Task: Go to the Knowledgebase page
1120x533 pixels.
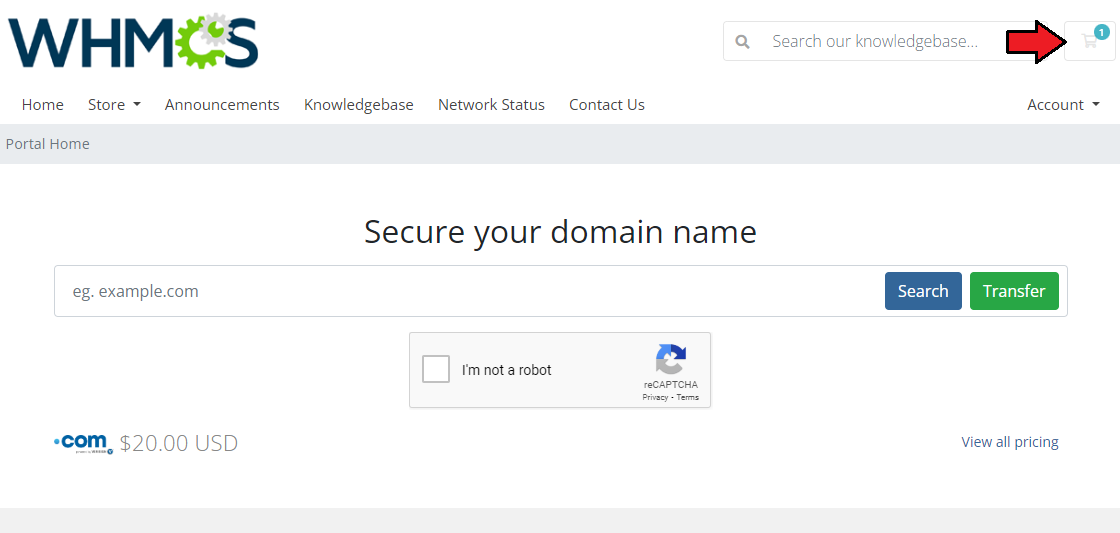Action: coord(359,104)
